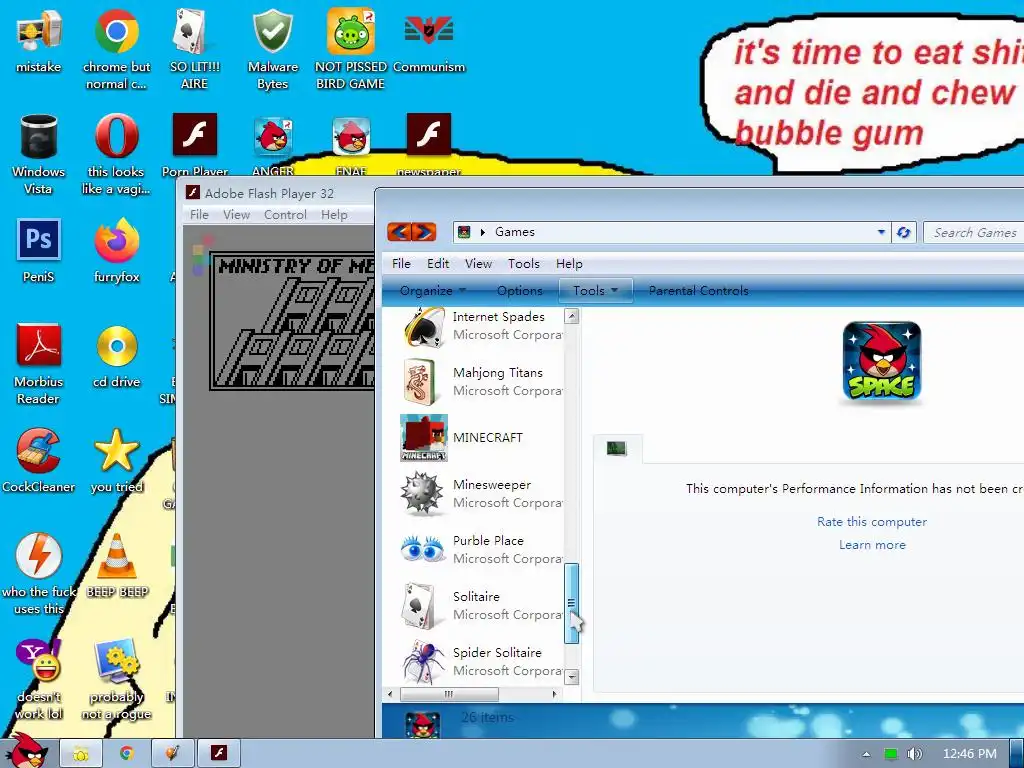1024x768 pixels.
Task: Click the Angry Birds Start button
Action: 26,751
